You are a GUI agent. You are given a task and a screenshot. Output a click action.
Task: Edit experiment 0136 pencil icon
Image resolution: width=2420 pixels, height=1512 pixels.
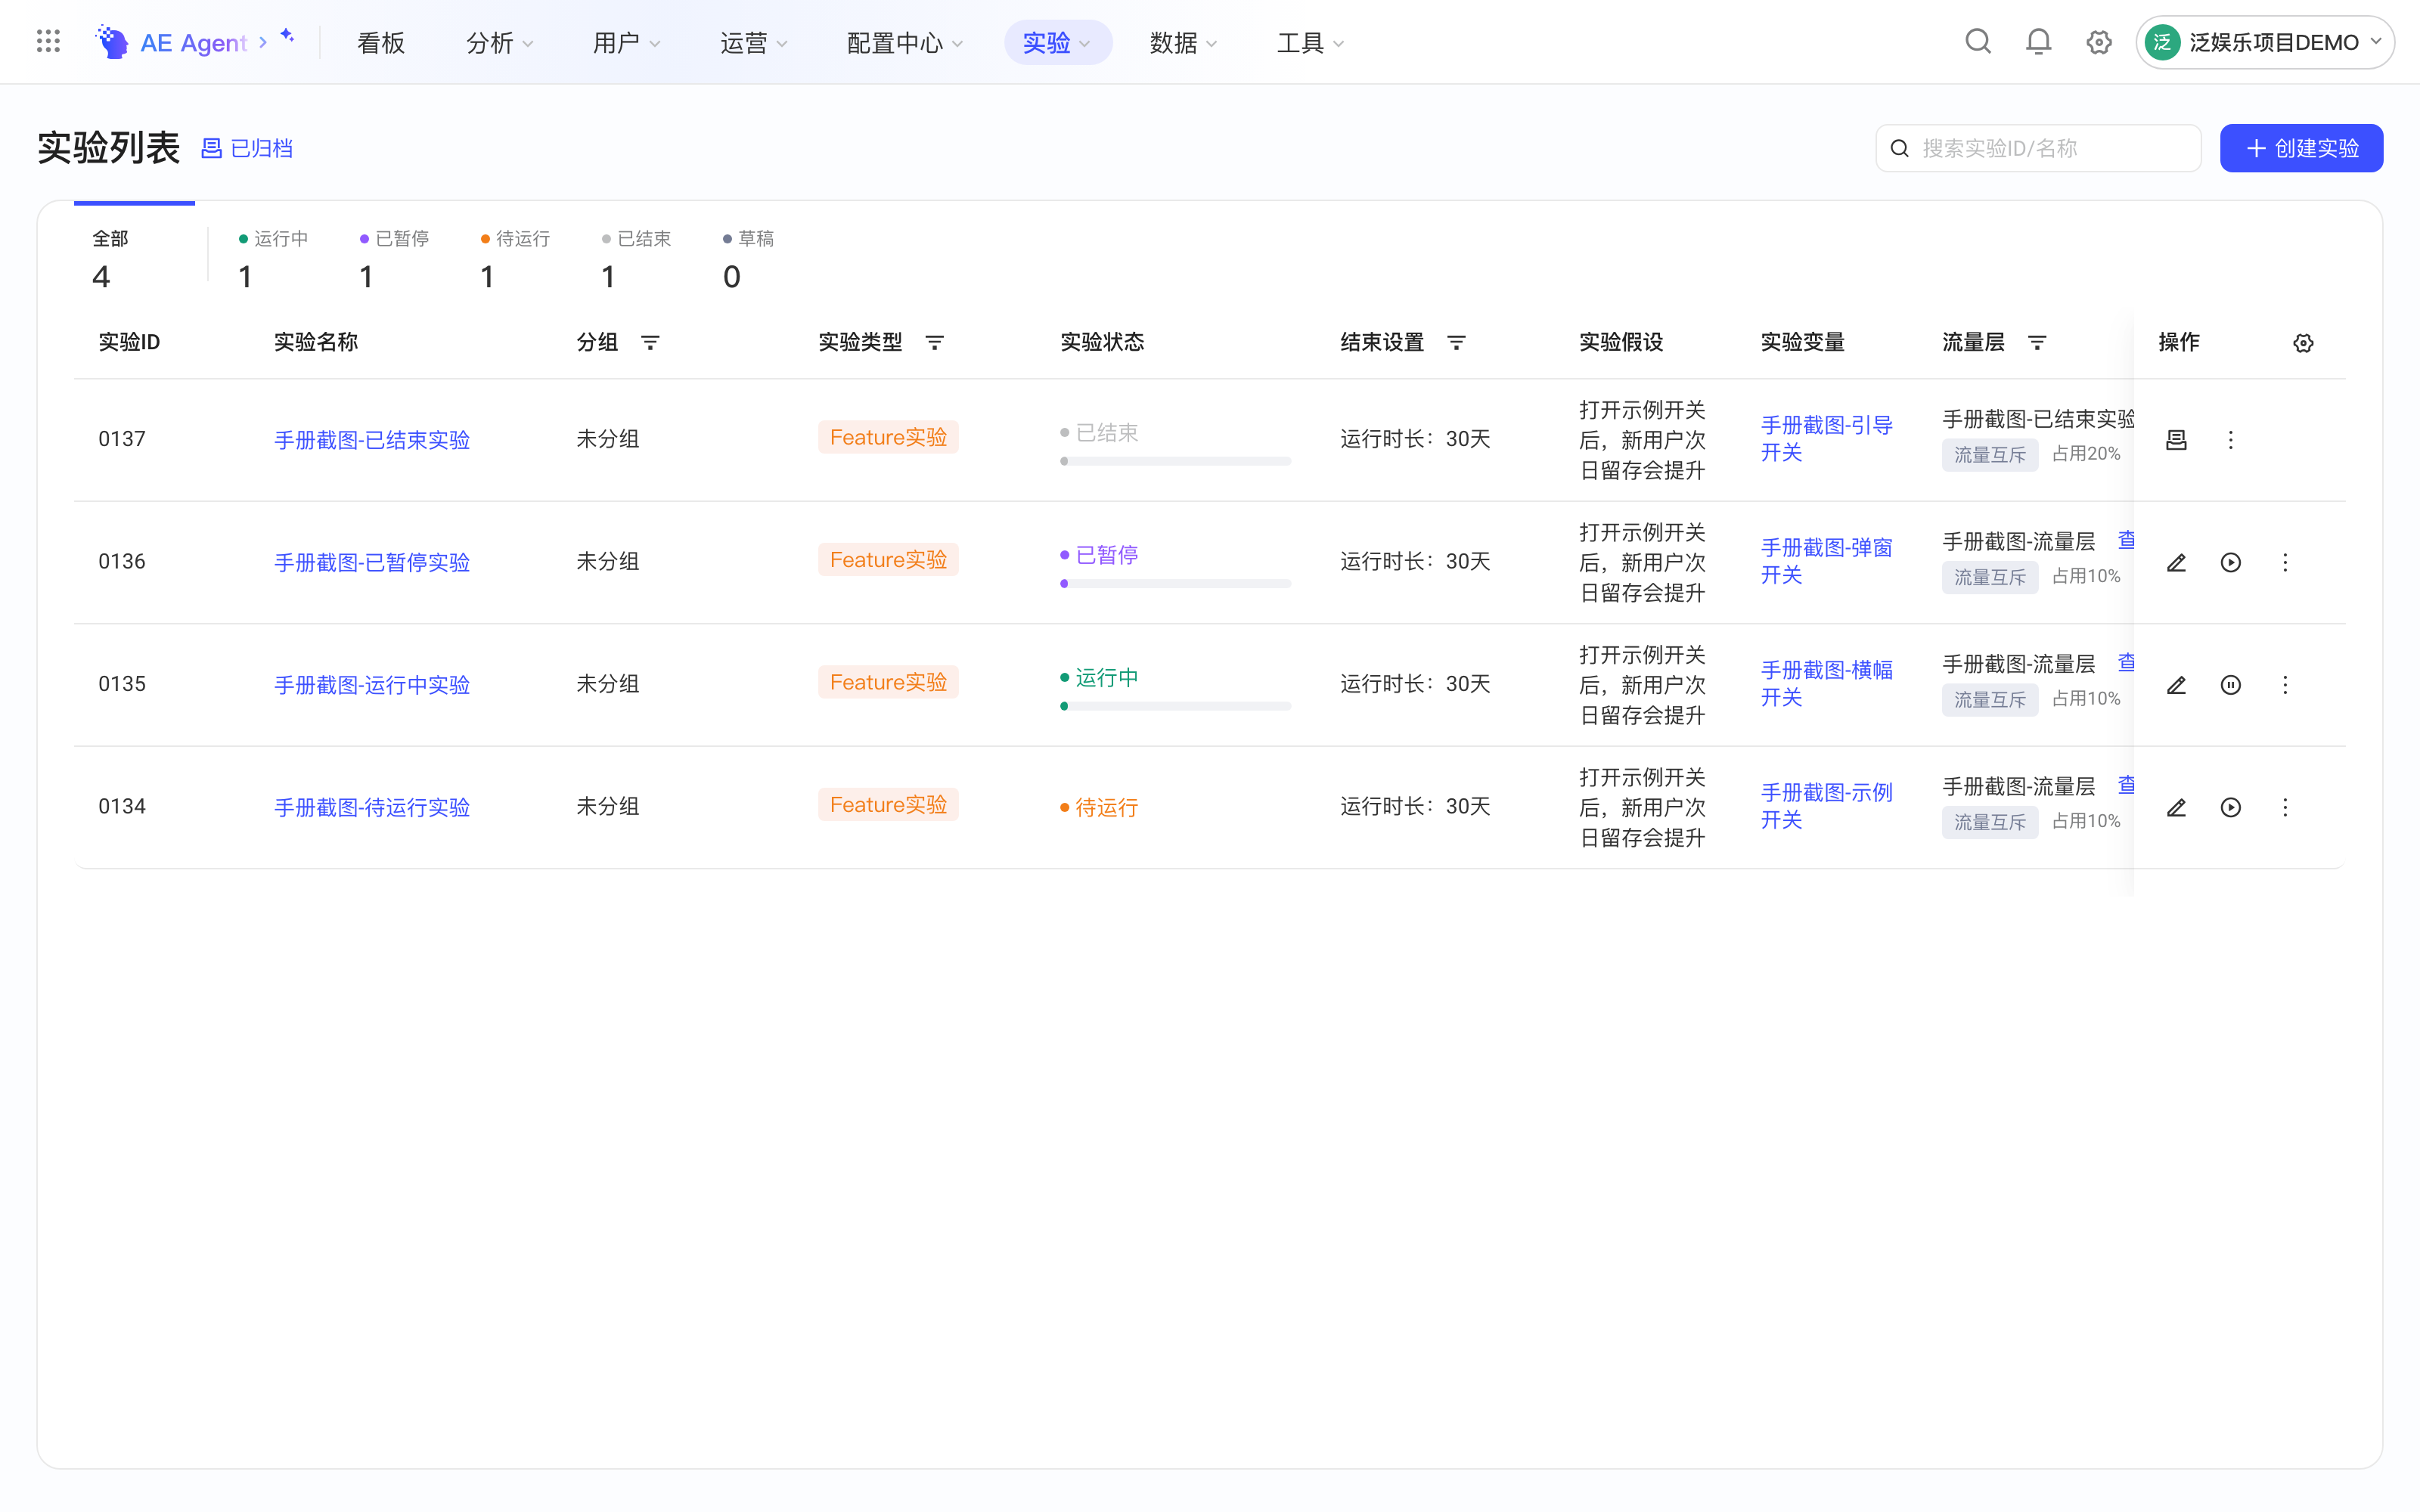pyautogui.click(x=2176, y=563)
